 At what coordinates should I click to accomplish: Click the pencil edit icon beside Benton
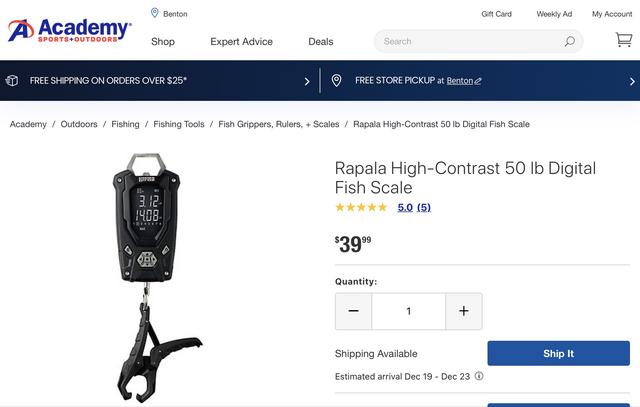point(478,81)
